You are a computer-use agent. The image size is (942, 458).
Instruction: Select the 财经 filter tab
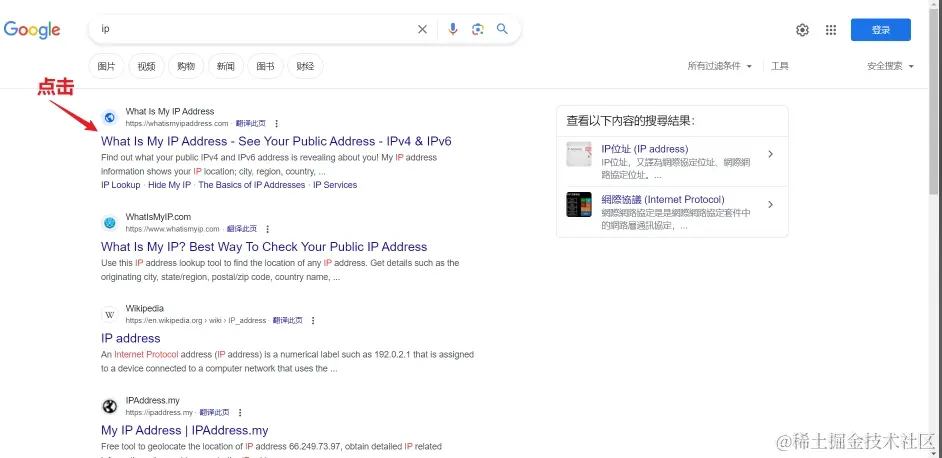[305, 66]
